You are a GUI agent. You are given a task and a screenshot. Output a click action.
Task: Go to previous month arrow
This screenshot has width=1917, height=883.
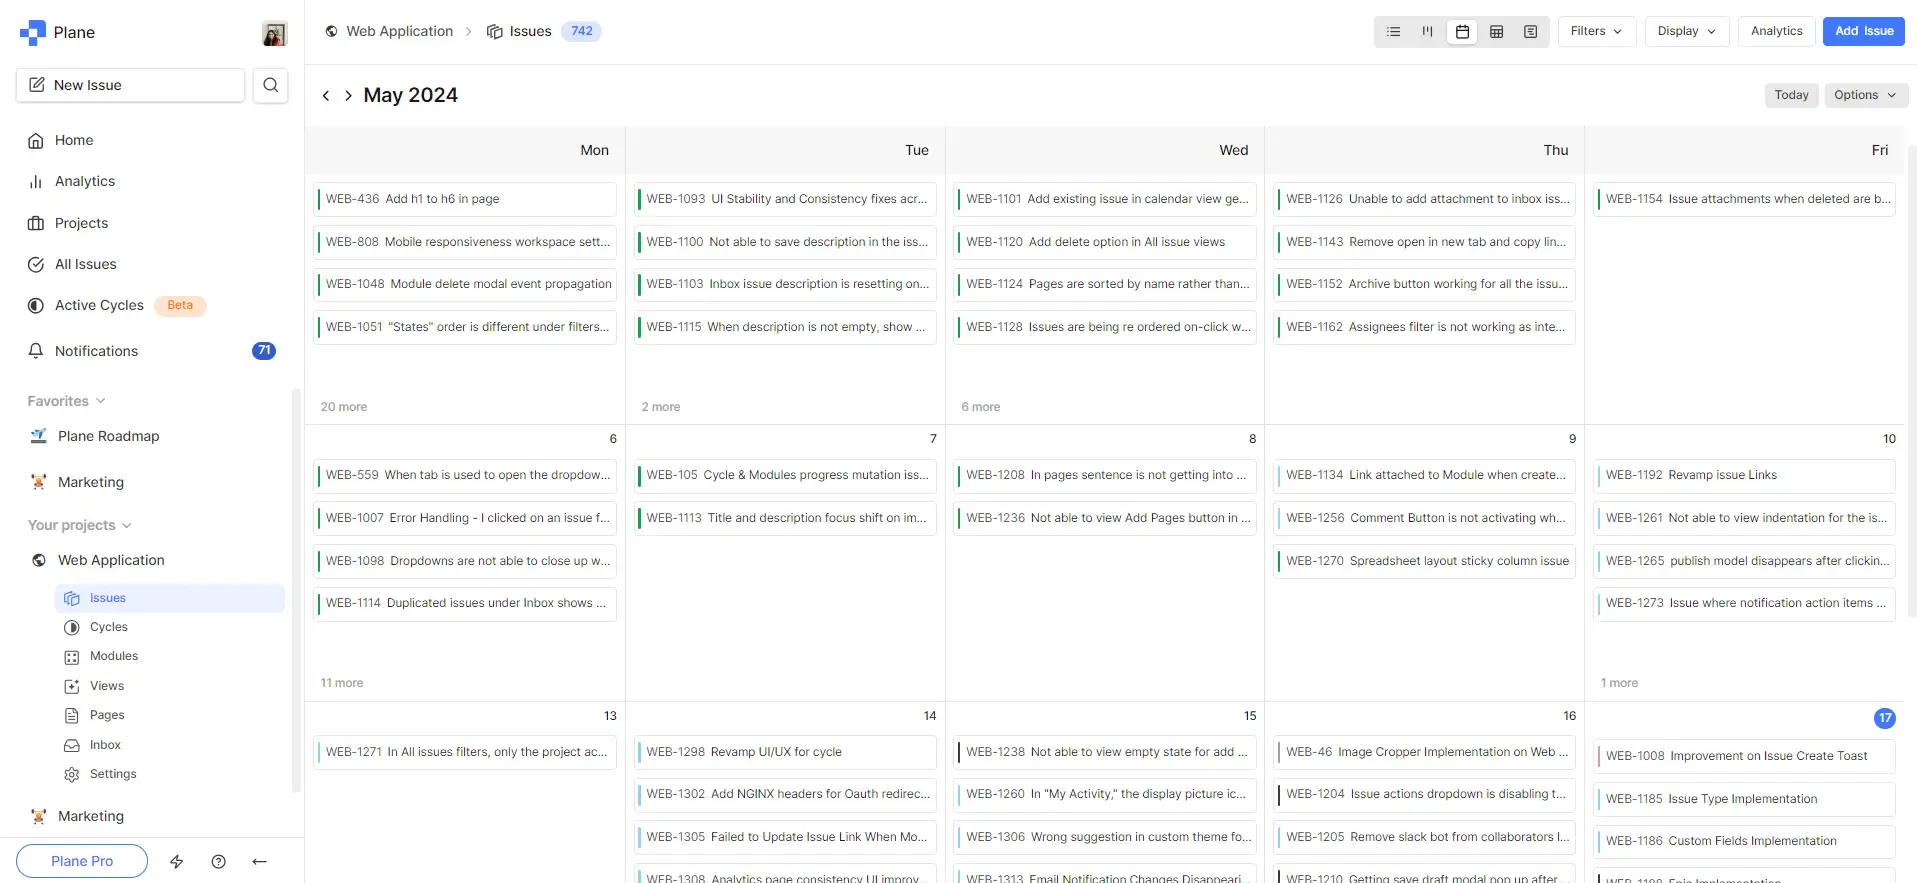(x=326, y=96)
